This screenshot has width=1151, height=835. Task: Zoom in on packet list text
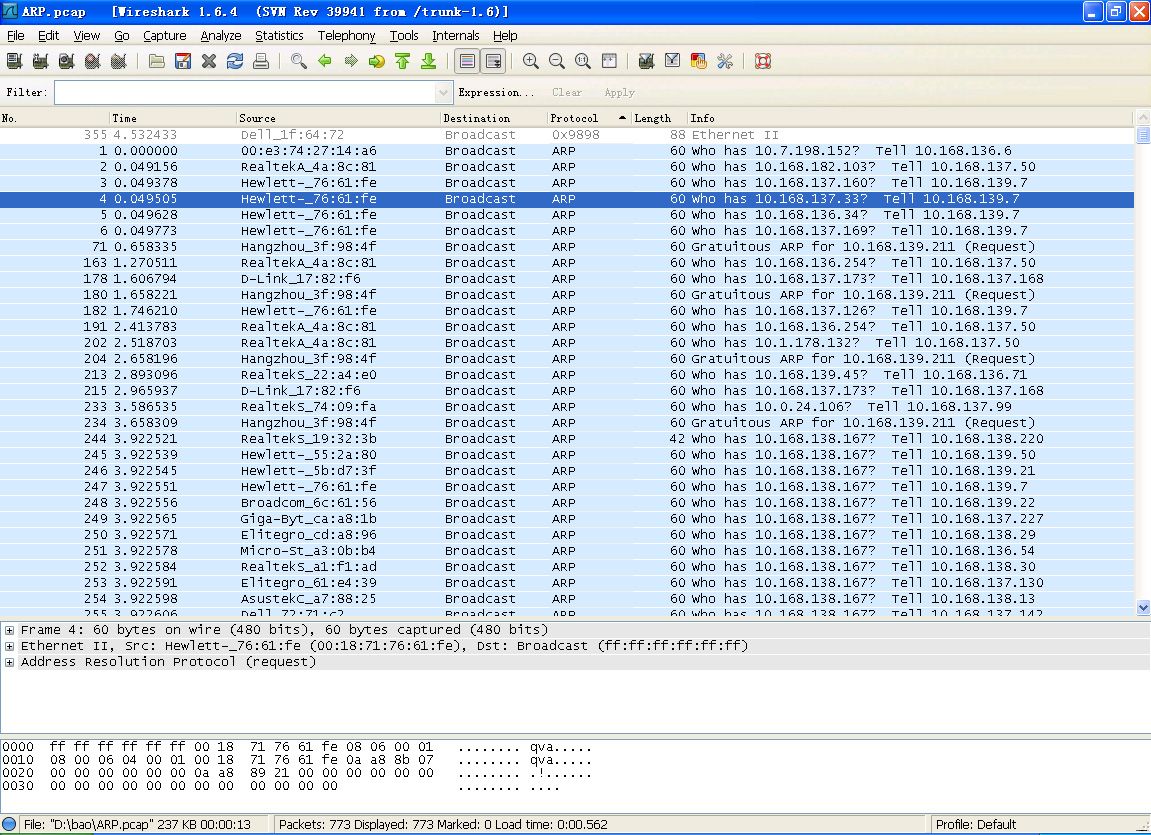click(531, 61)
